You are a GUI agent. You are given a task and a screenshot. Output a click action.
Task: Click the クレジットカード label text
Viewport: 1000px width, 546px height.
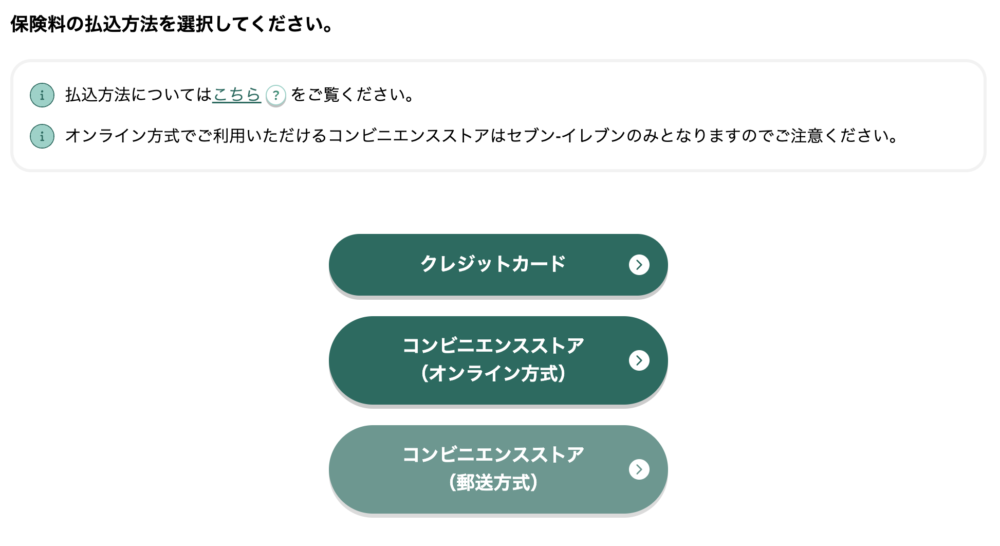tap(493, 264)
